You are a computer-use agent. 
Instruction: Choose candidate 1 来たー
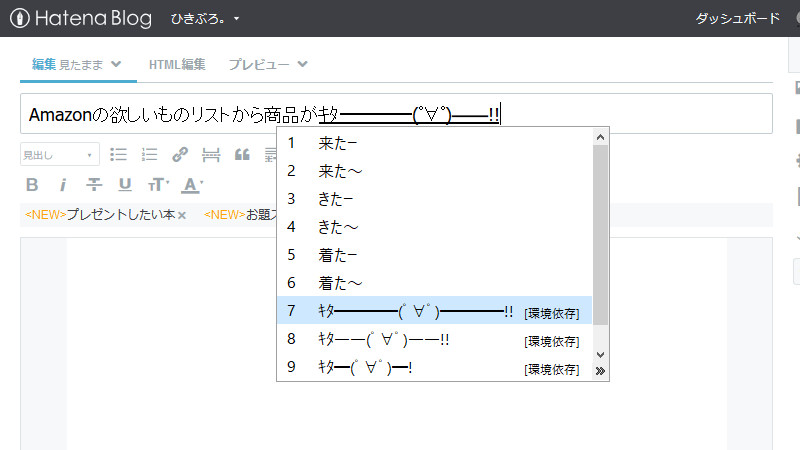click(x=434, y=143)
